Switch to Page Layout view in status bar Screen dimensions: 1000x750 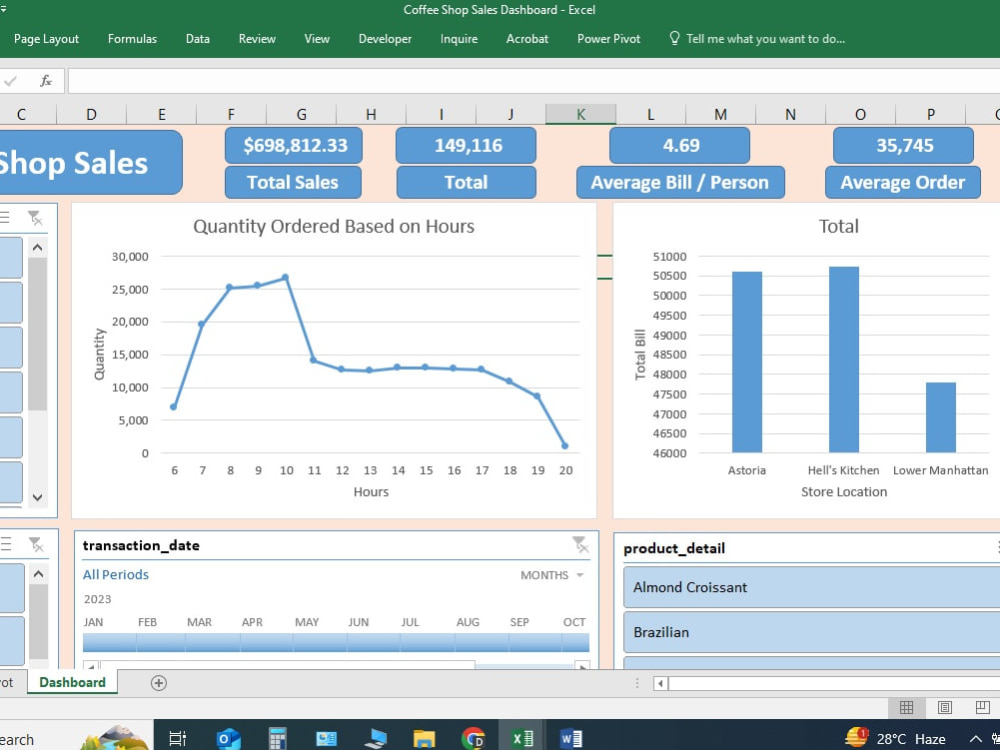coord(945,707)
